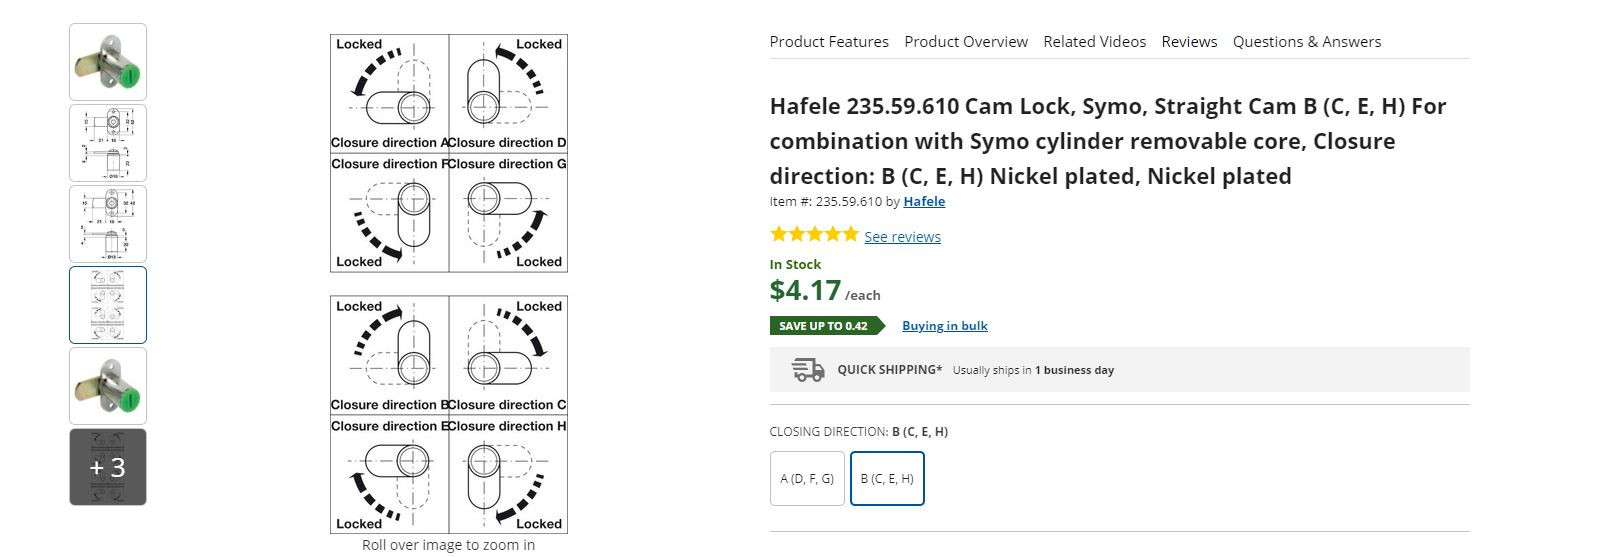The width and height of the screenshot is (1607, 557).
Task: Click the main closure direction diagram image
Action: pyautogui.click(x=449, y=284)
